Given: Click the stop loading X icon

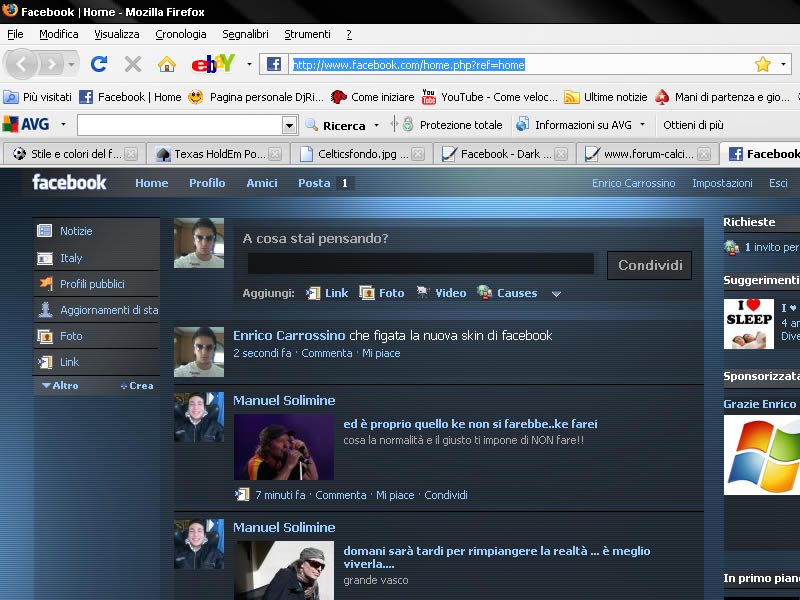Looking at the screenshot, I should point(132,64).
